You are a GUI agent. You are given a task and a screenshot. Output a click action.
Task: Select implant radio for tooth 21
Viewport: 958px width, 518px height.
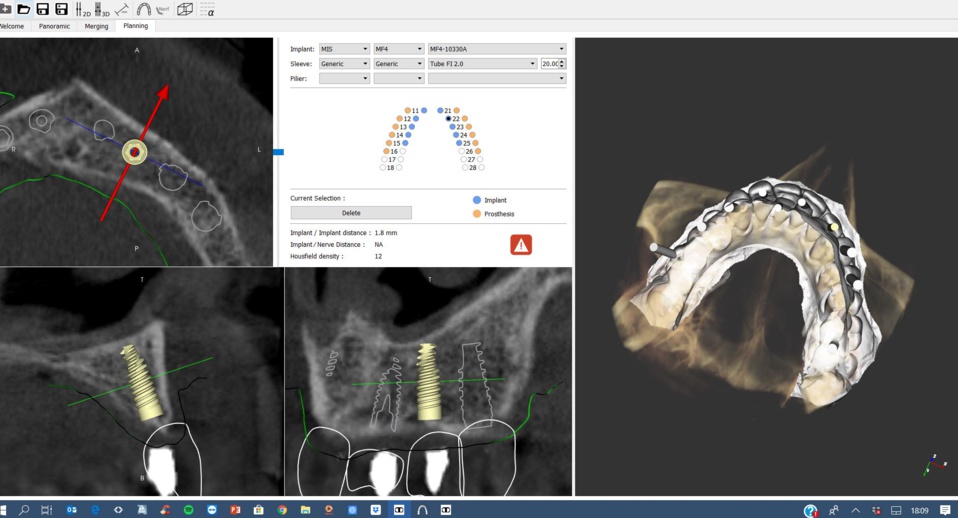440,111
